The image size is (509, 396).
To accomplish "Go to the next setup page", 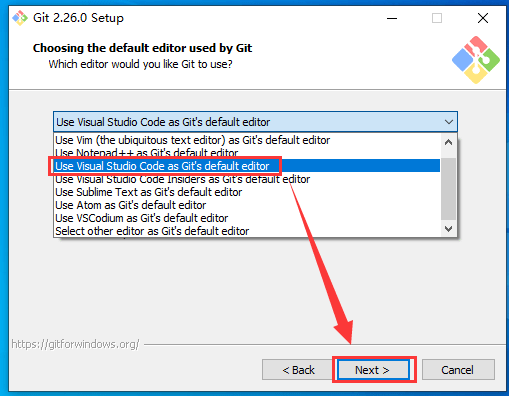I will point(374,370).
